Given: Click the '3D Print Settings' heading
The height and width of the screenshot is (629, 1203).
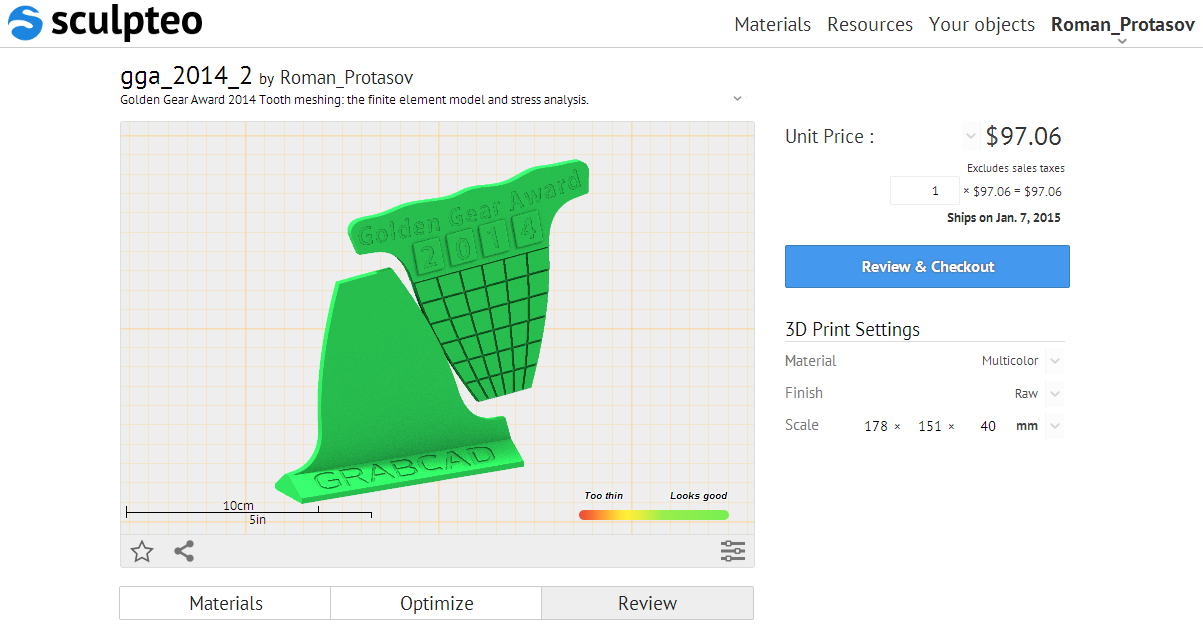Looking at the screenshot, I should [x=852, y=329].
